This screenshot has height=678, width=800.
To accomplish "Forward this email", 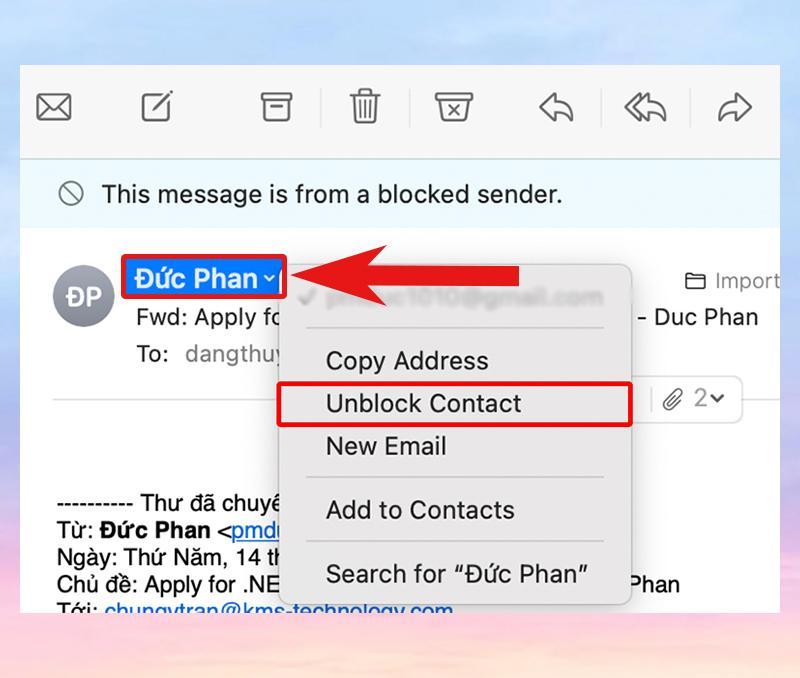I will pyautogui.click(x=735, y=107).
